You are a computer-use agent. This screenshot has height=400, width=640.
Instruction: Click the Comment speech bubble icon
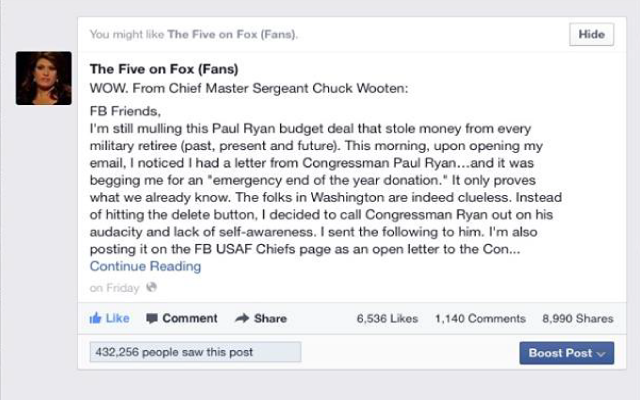[152, 319]
